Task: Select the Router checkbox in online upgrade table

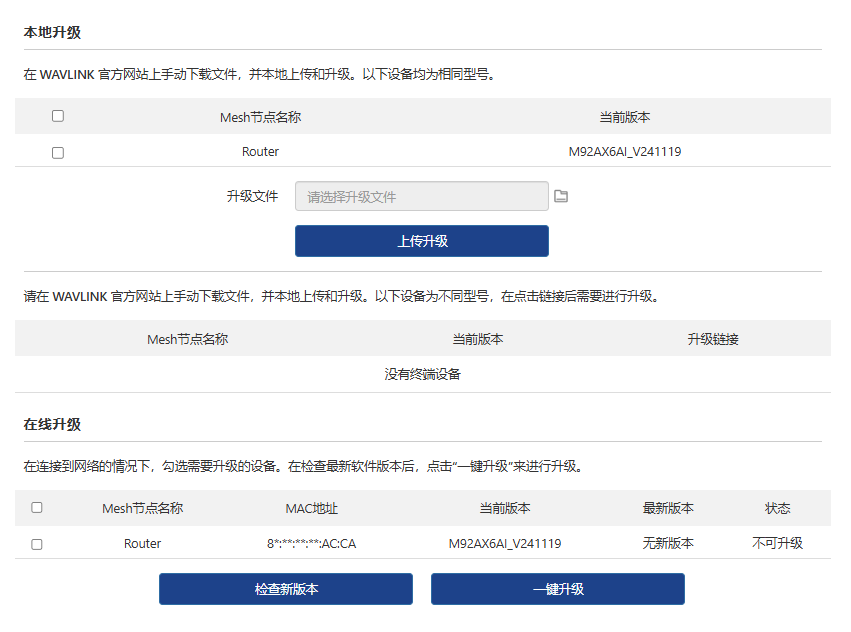Action: 37,545
